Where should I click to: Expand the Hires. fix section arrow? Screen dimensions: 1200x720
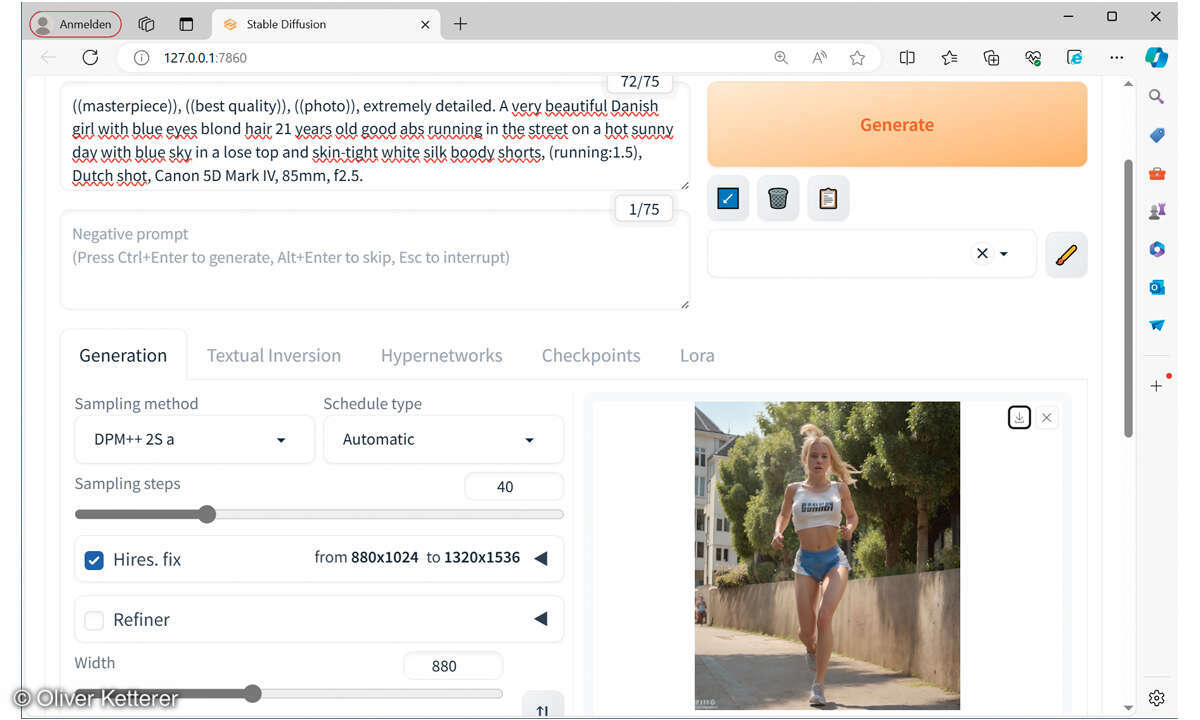[541, 558]
